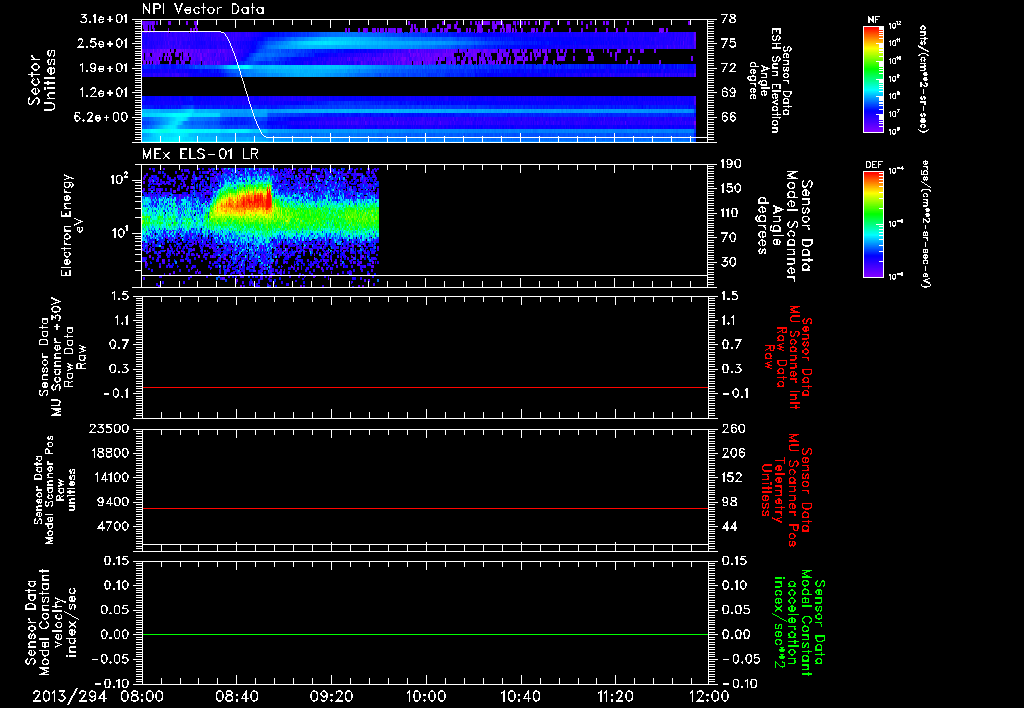Click the '9400' scanner position tick value
The image size is (1024, 708).
tap(112, 502)
